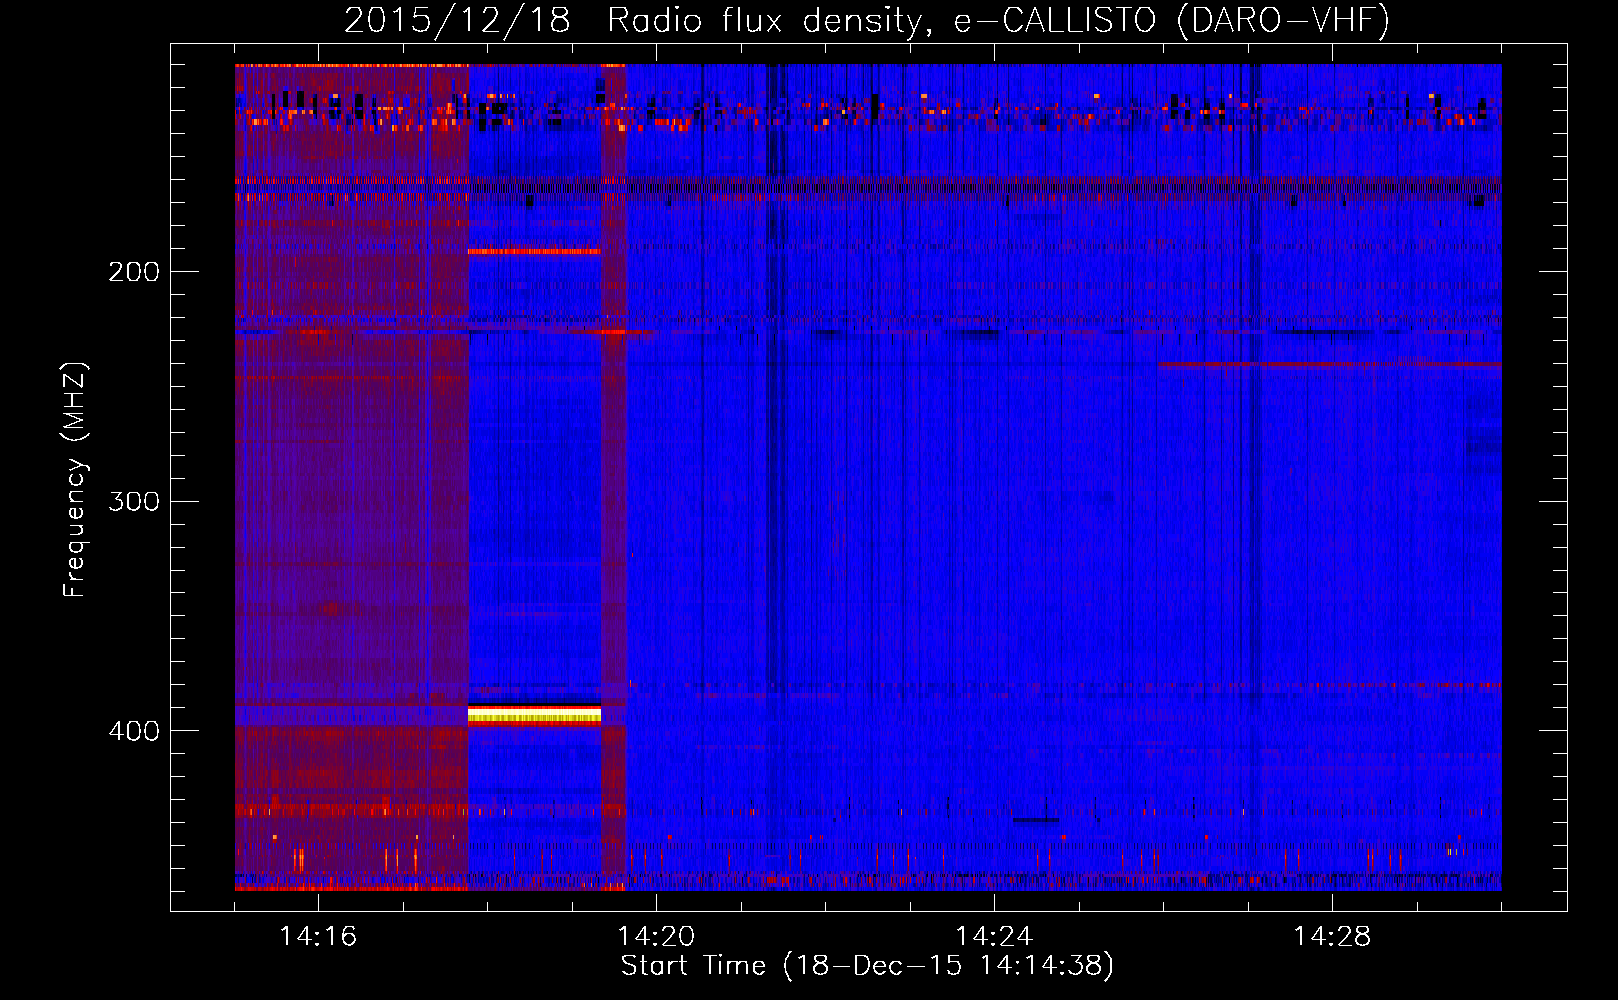Click the "14:28" time tick label
Viewport: 1618px width, 1000px height.
pos(1332,937)
